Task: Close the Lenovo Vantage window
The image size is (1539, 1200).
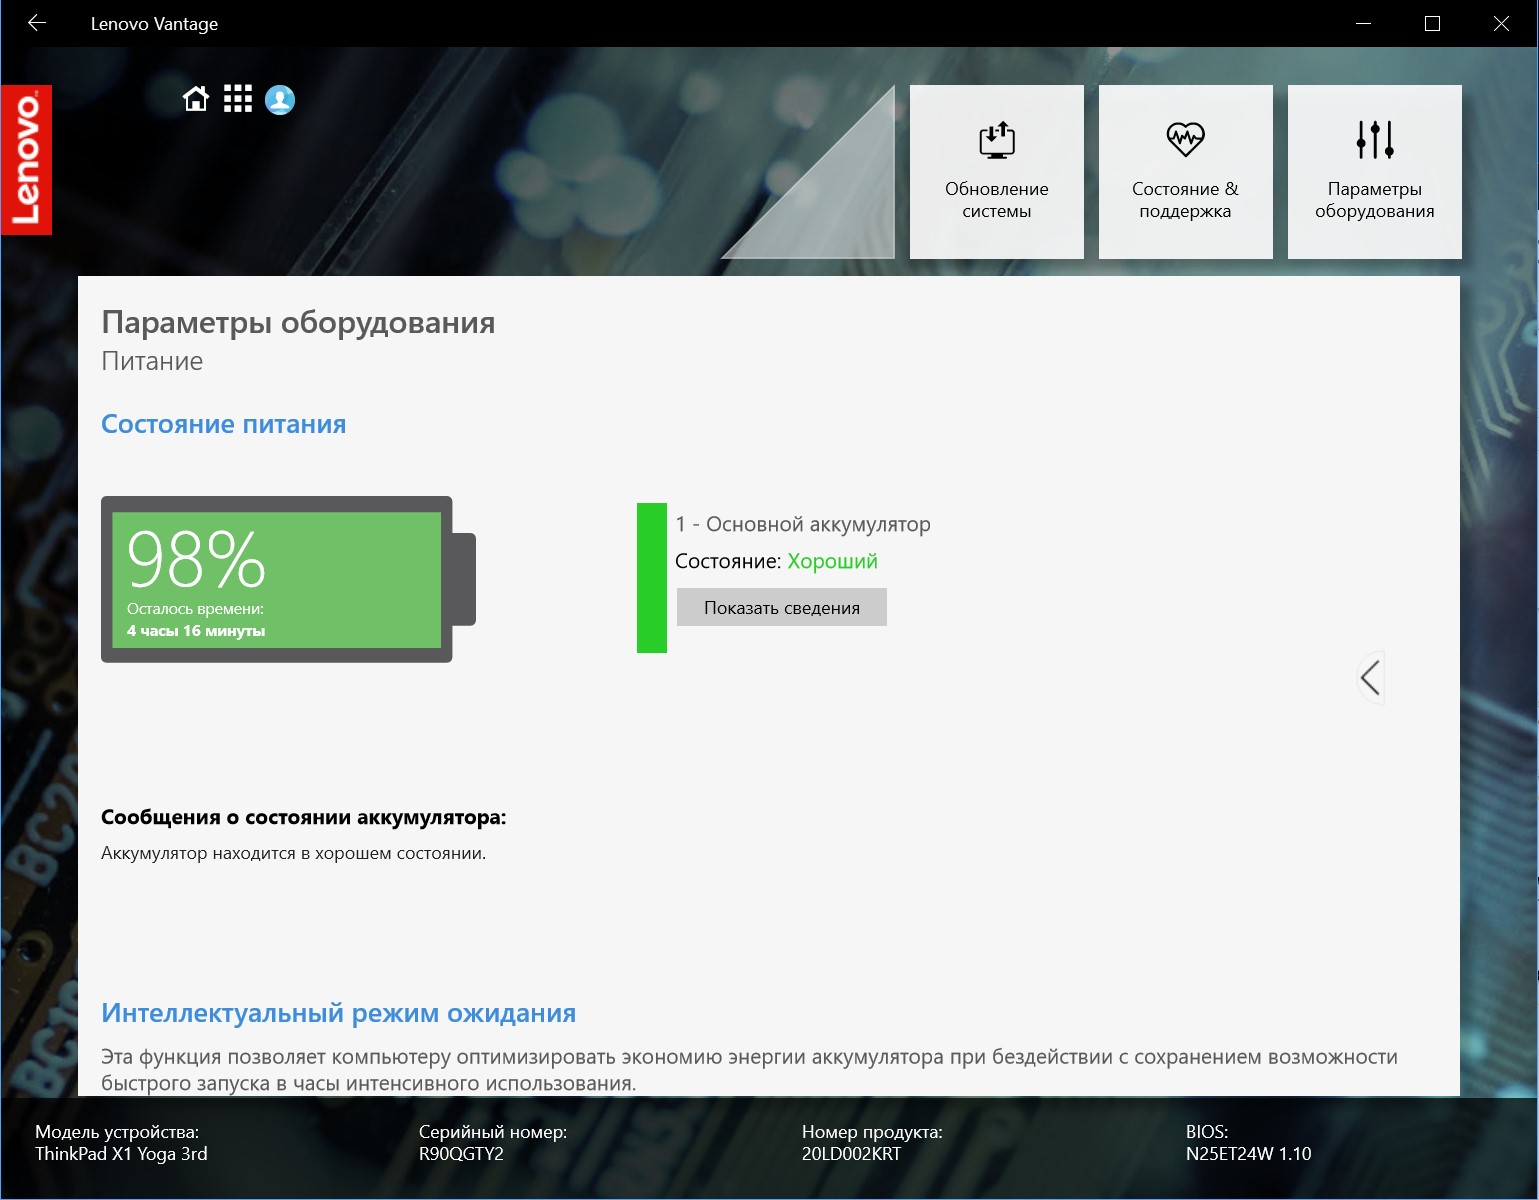Action: coord(1501,23)
